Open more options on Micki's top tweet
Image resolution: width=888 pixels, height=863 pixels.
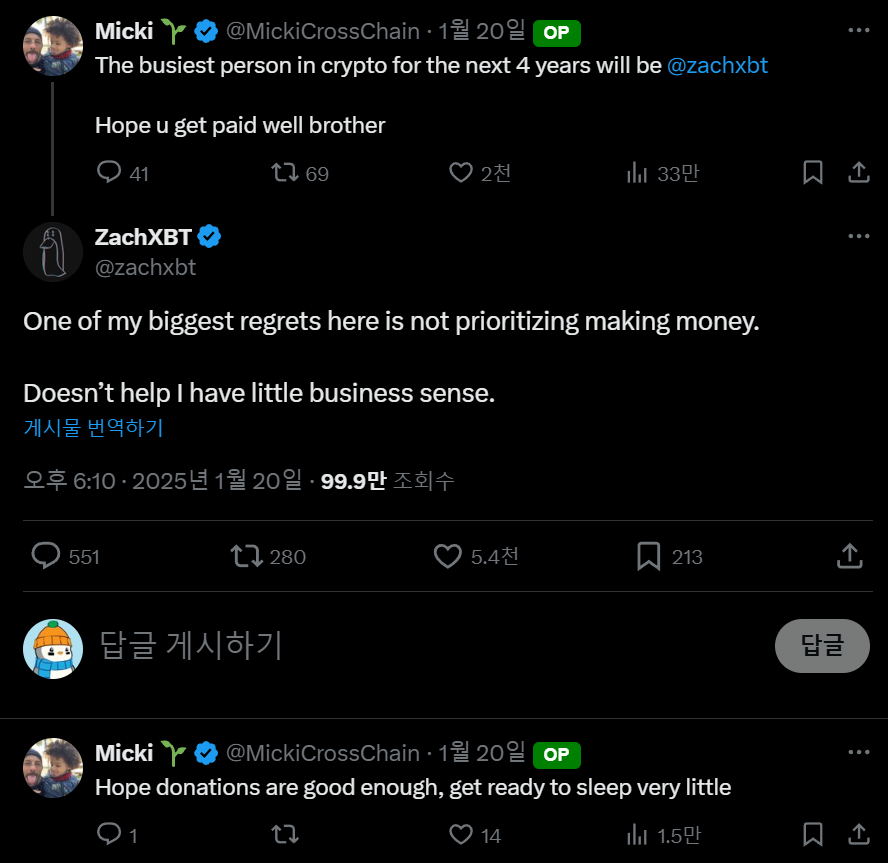click(858, 30)
